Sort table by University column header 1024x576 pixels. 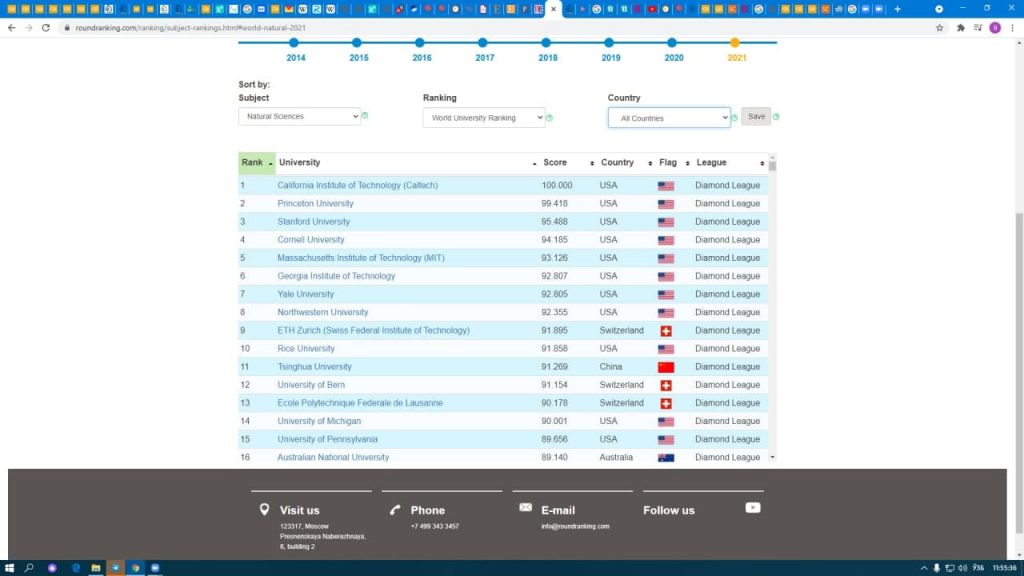click(x=408, y=163)
